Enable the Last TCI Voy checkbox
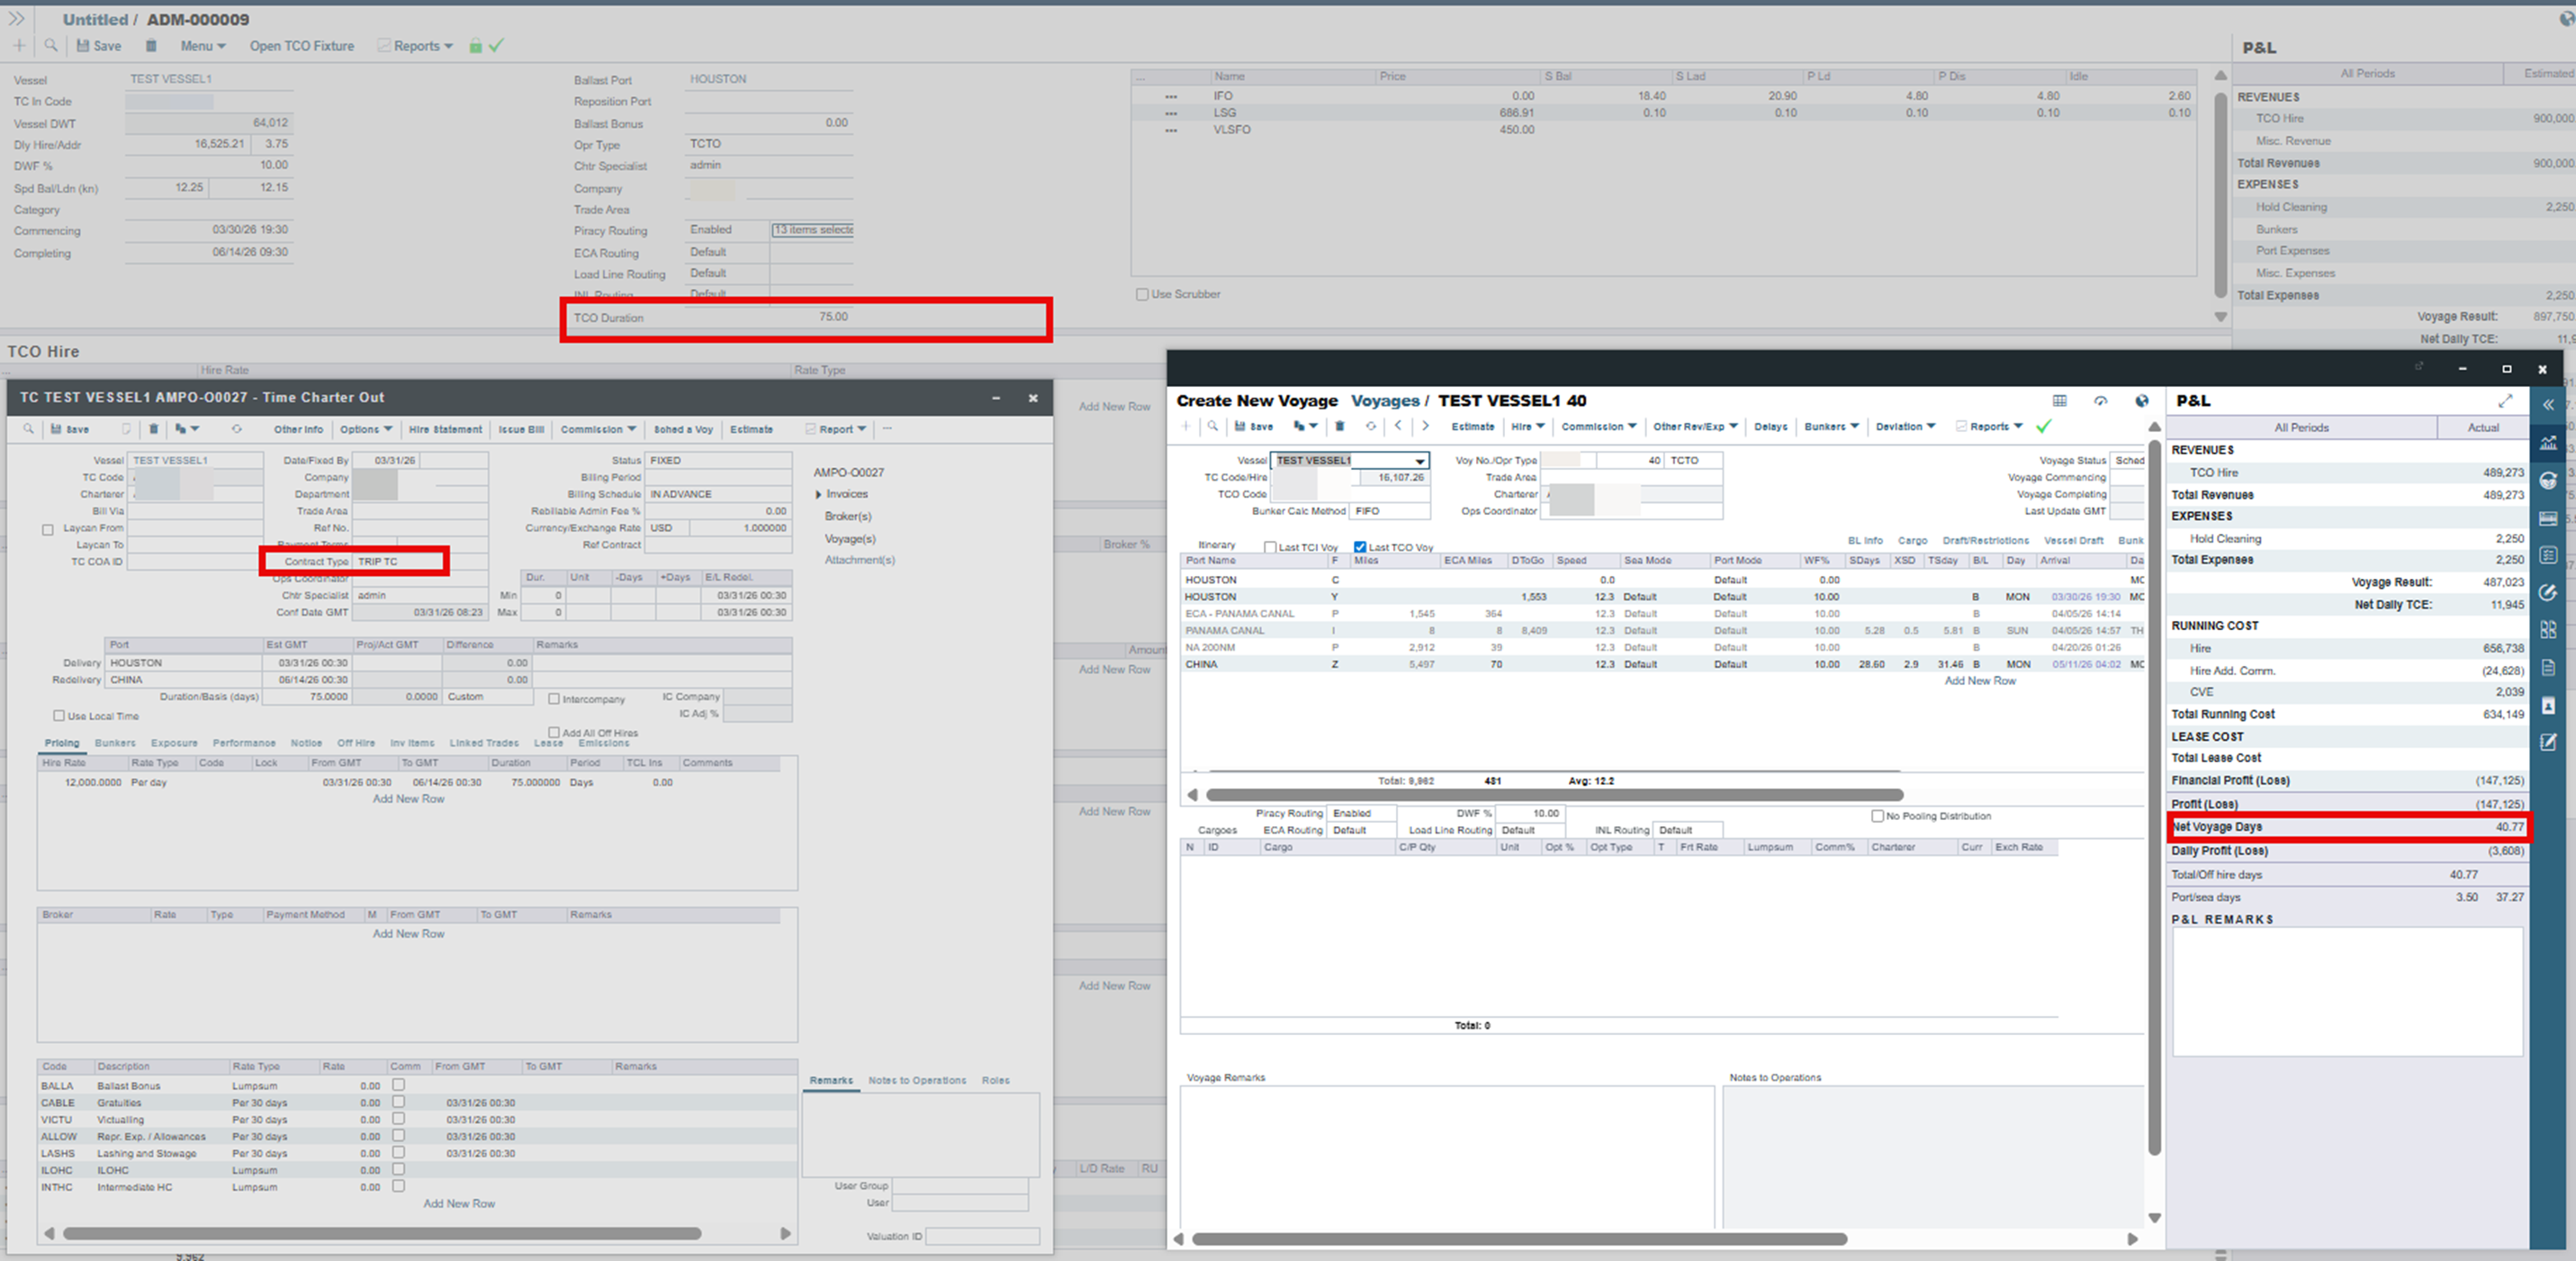2576x1261 pixels. pyautogui.click(x=1270, y=547)
